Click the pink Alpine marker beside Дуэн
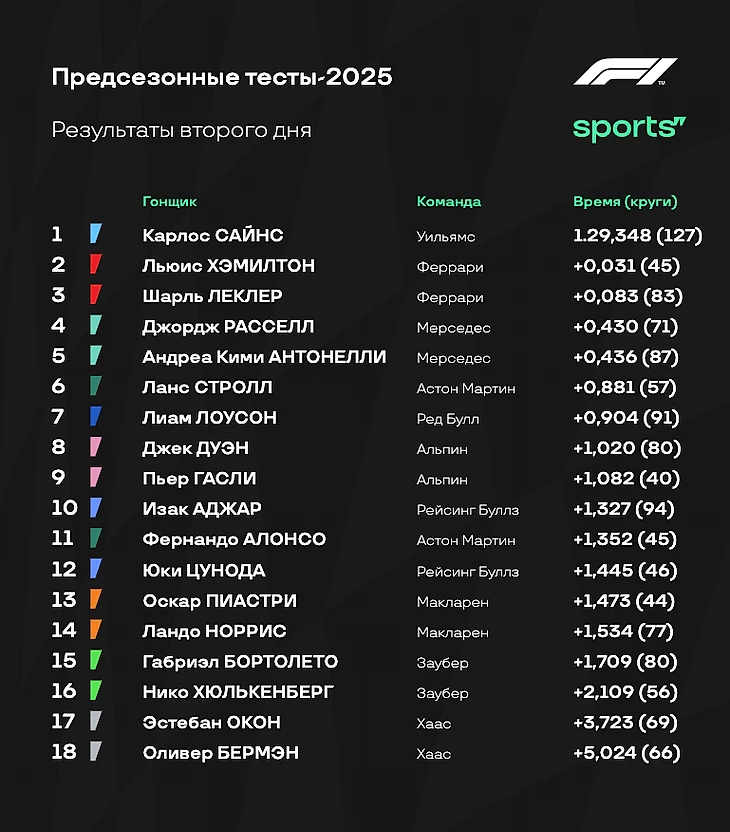Image resolution: width=730 pixels, height=832 pixels. 95,447
